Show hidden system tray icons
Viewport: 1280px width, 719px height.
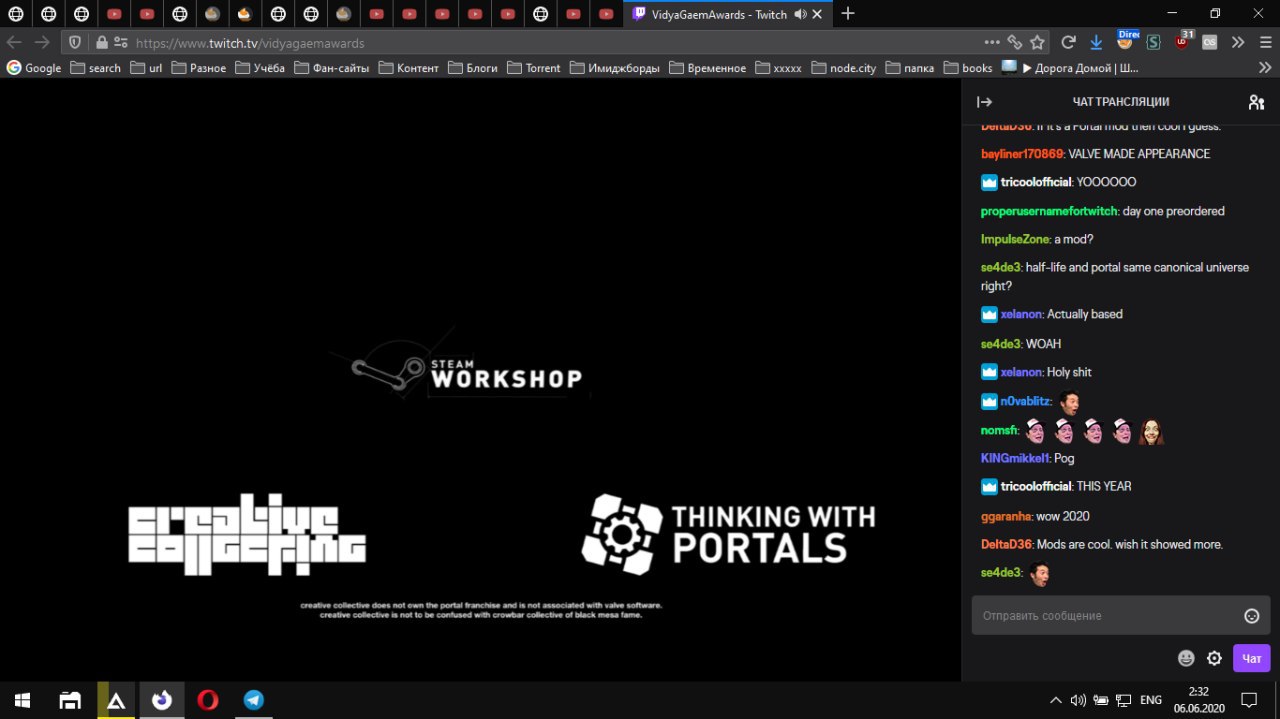coord(1055,700)
